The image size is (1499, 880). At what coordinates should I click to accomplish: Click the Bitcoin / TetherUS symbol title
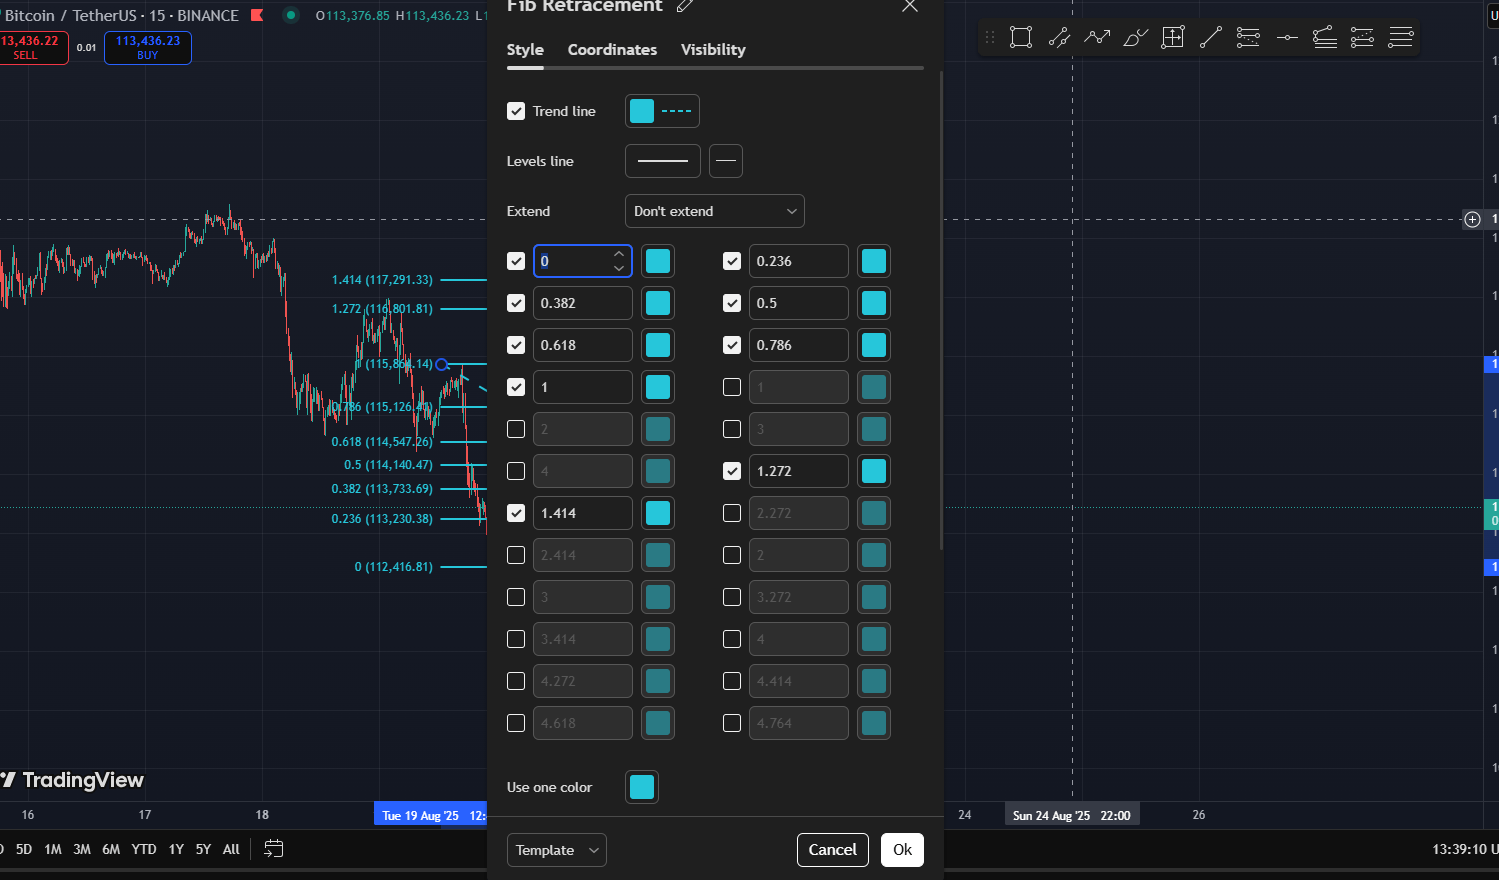coord(72,15)
